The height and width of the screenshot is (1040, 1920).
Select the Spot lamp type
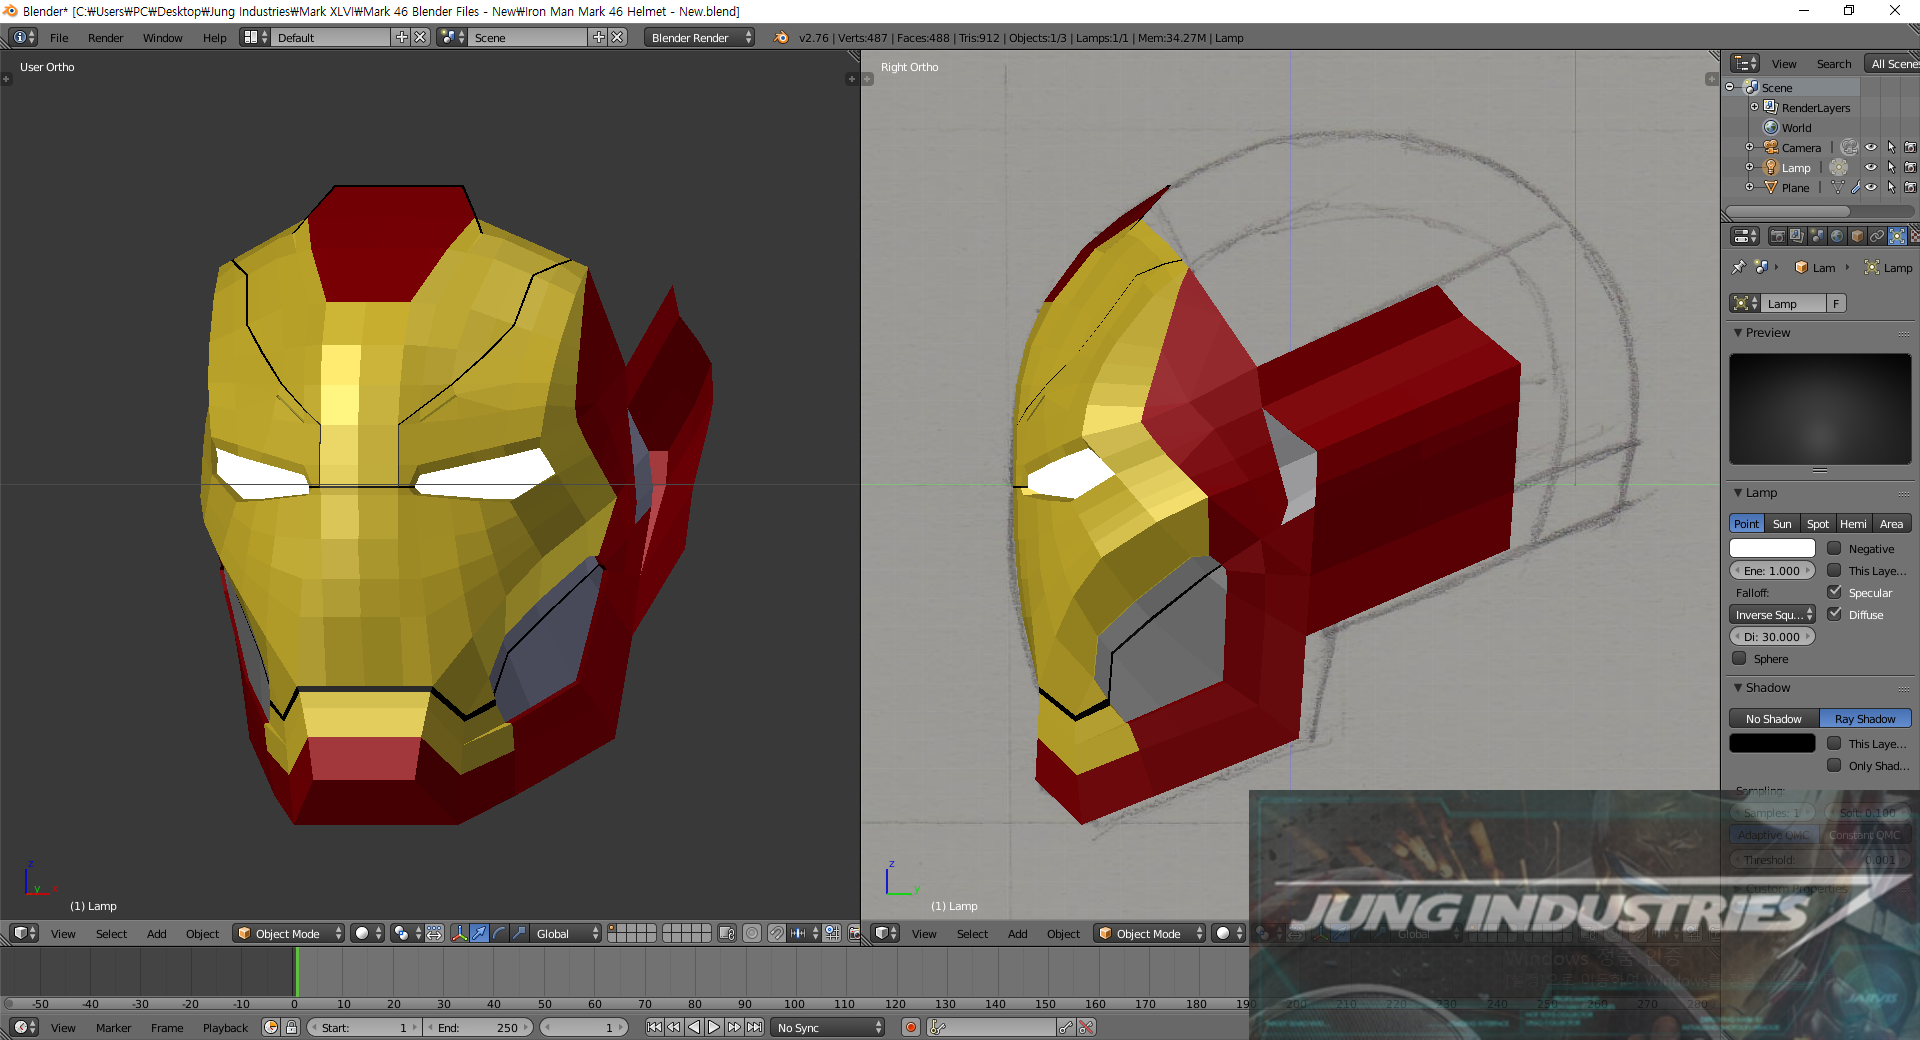coord(1818,523)
